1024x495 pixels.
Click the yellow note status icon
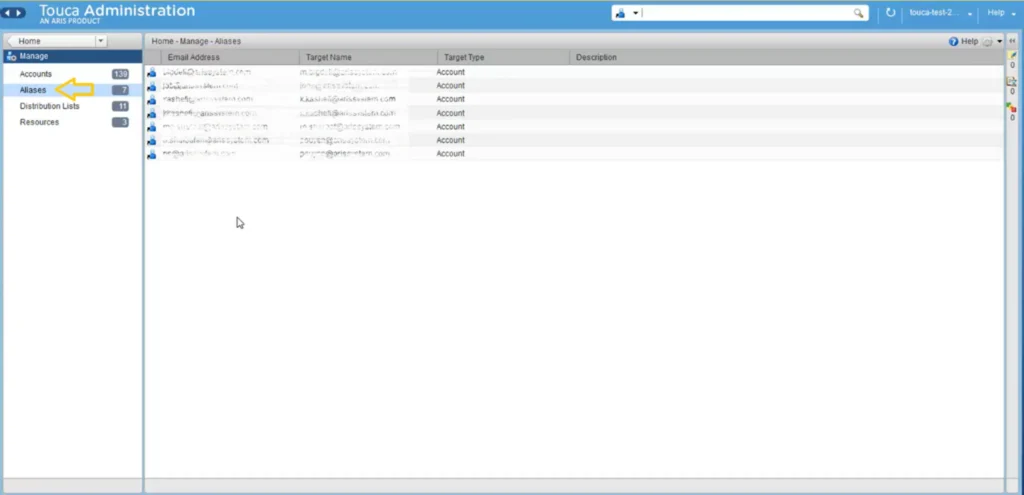tap(1012, 56)
